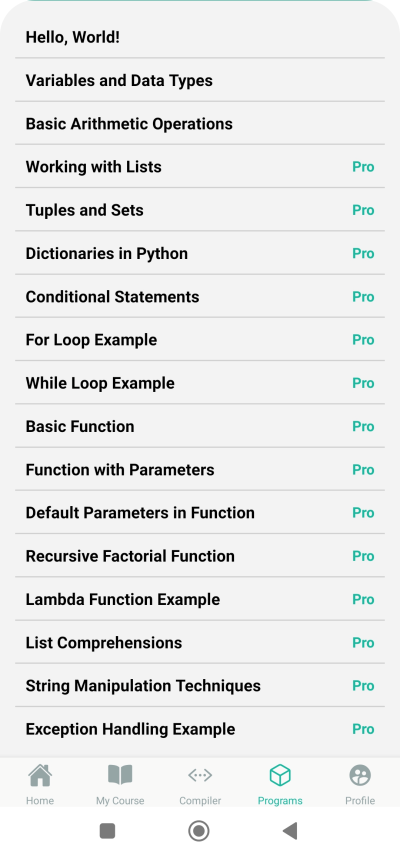Tap Pro badge beside Tuples and Sets
Image resolution: width=400 pixels, height=855 pixels.
point(363,210)
